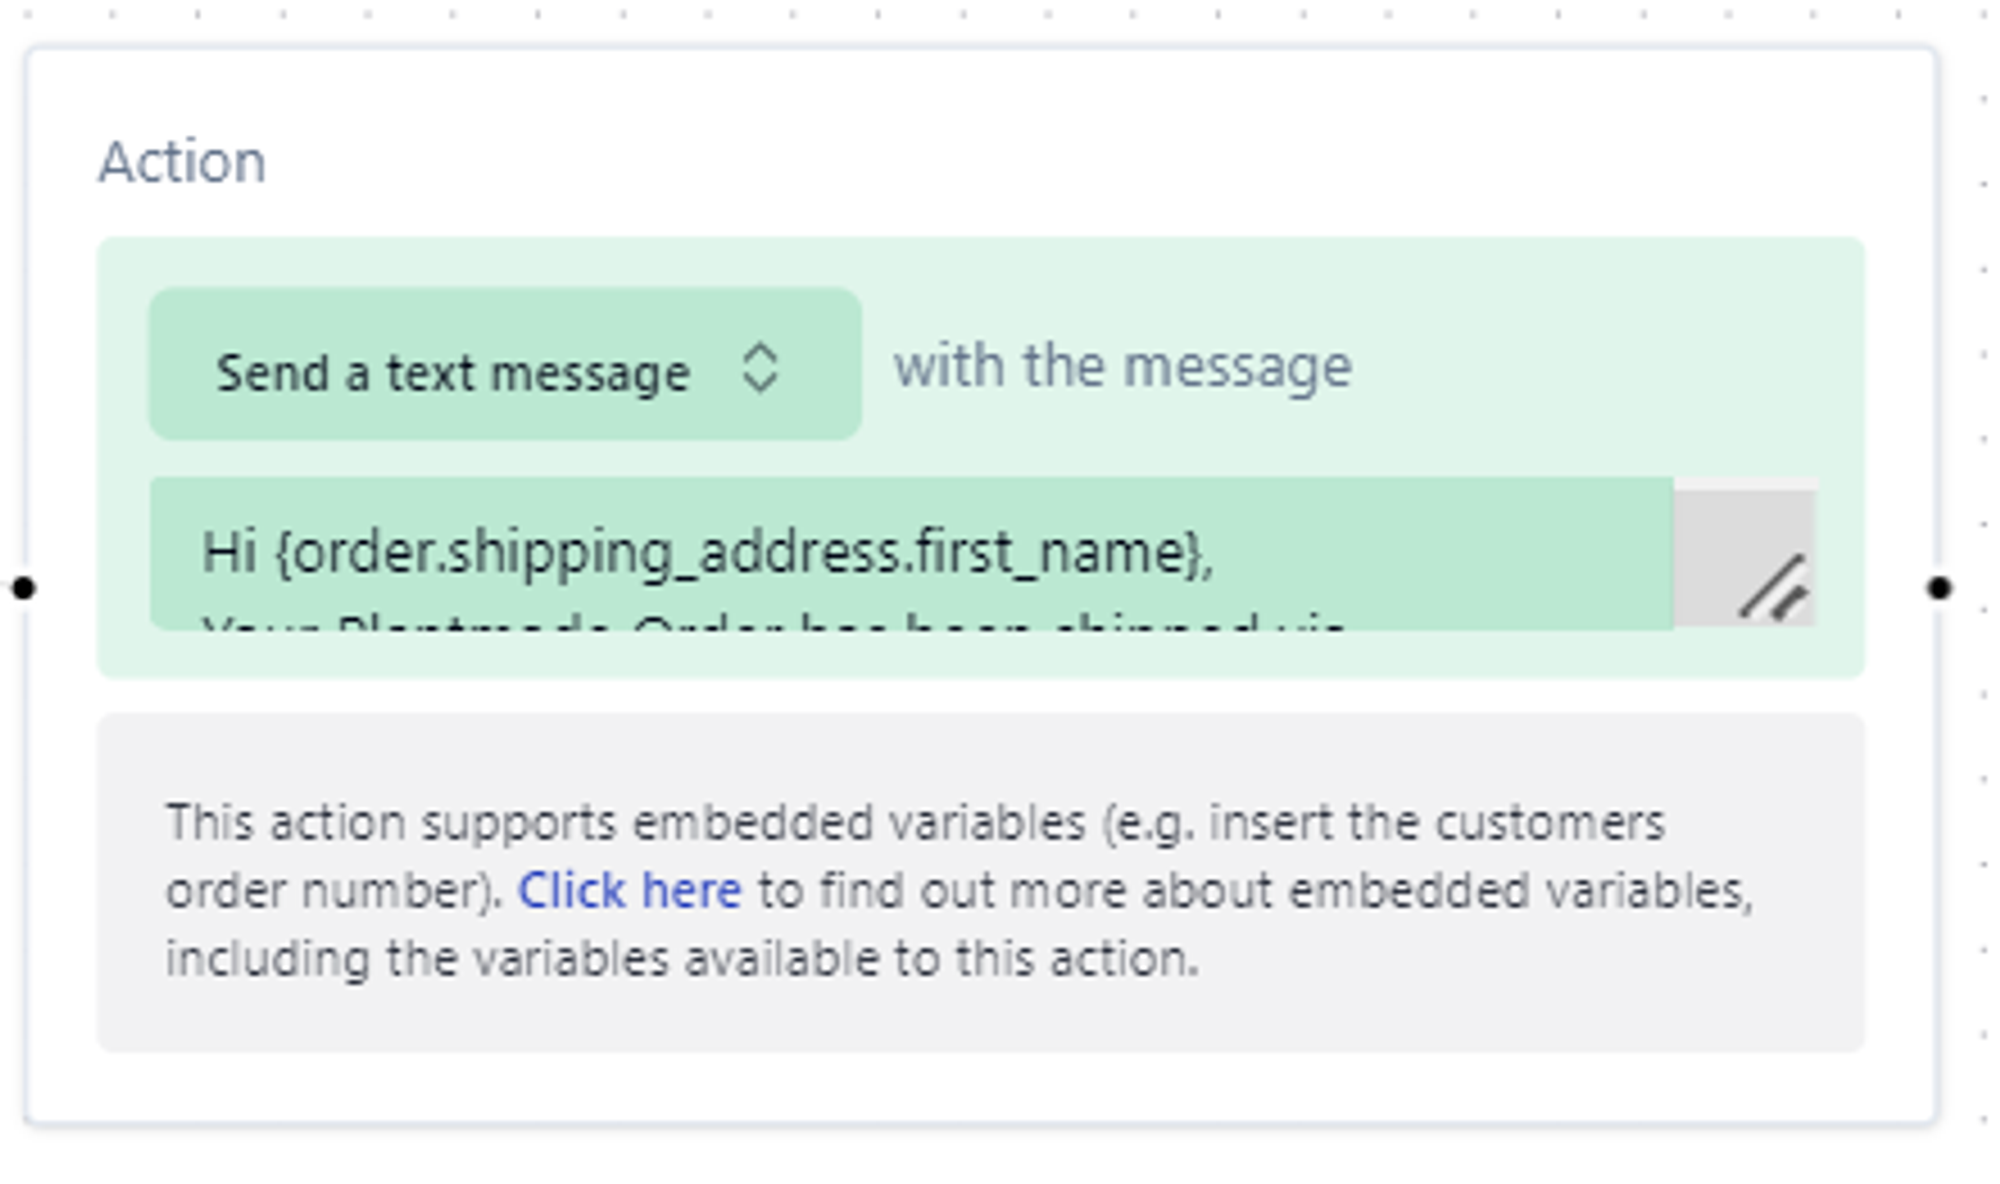Click the 'with the message' label
Screen dimensions: 2000x1184
1123,366
